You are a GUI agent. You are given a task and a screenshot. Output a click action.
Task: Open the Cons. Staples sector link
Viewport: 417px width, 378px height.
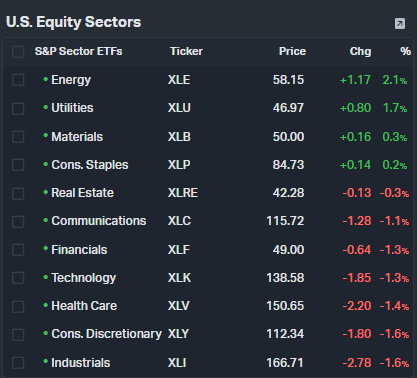coord(90,165)
